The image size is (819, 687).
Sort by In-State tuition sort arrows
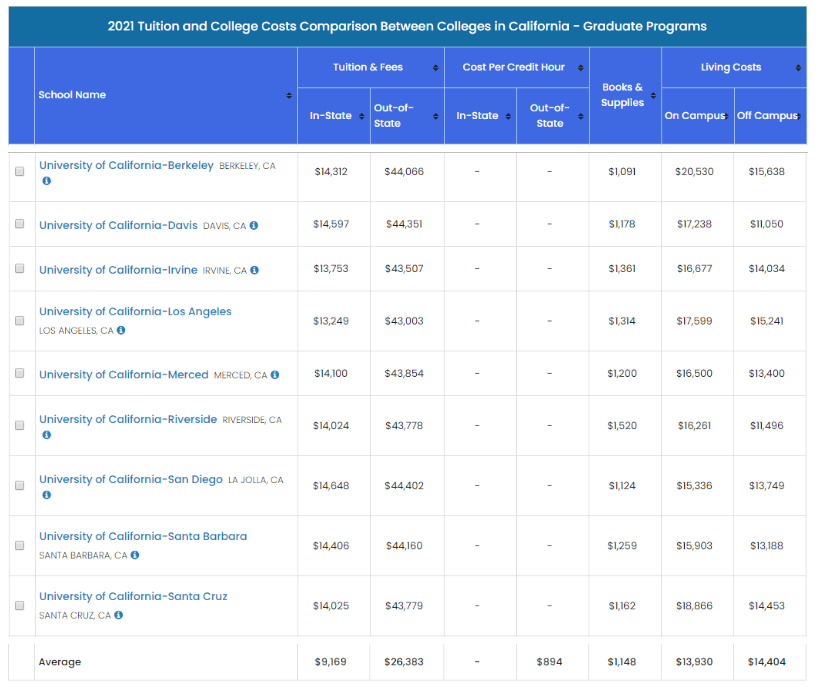pos(361,117)
